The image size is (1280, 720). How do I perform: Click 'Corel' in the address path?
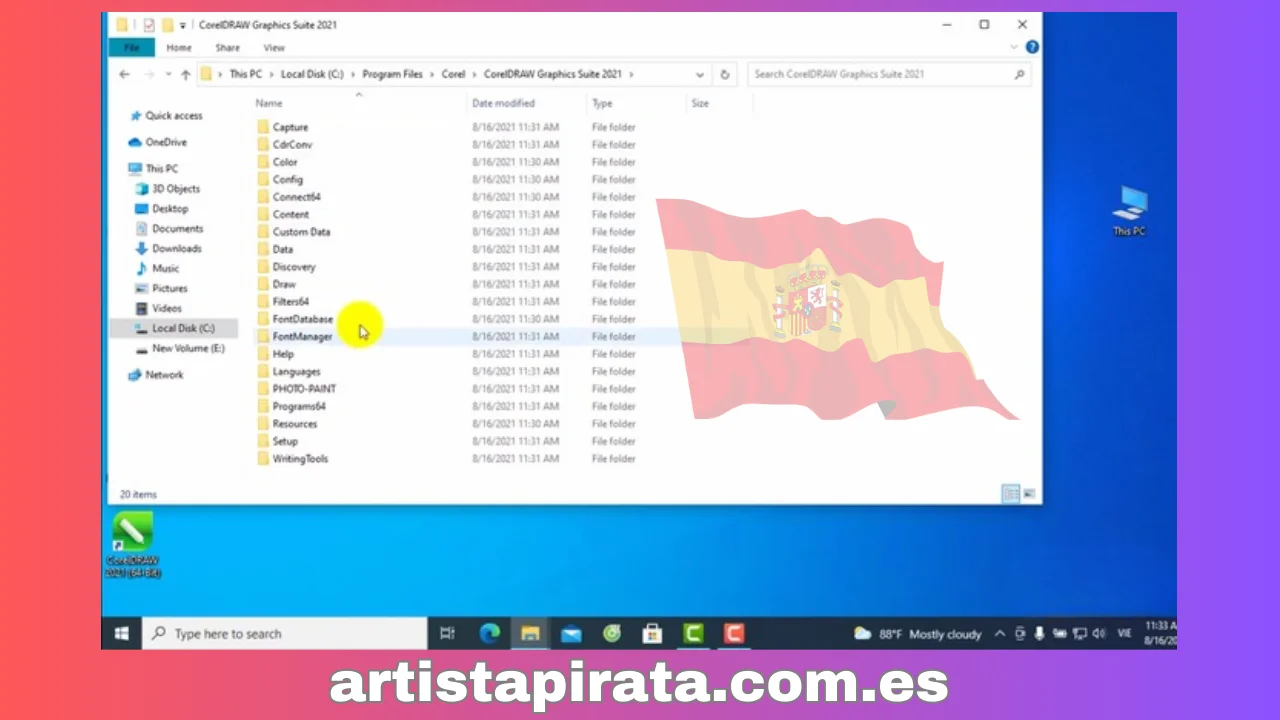click(x=454, y=74)
